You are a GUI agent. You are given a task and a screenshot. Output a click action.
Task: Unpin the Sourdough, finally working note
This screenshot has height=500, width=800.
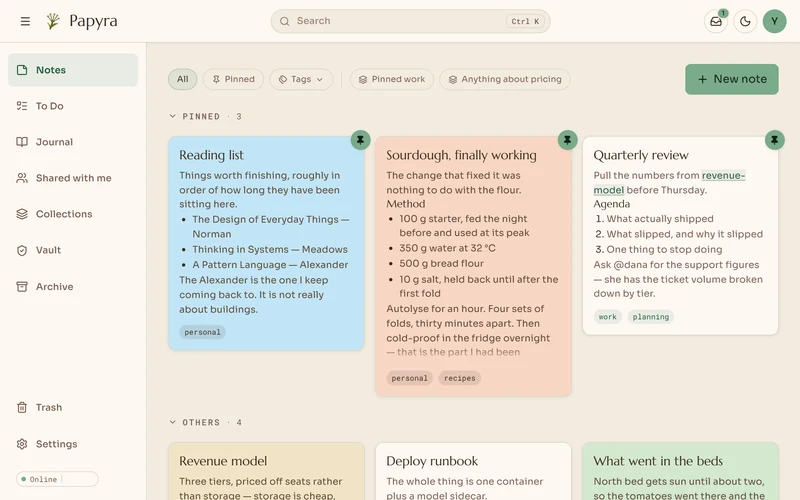tap(567, 140)
